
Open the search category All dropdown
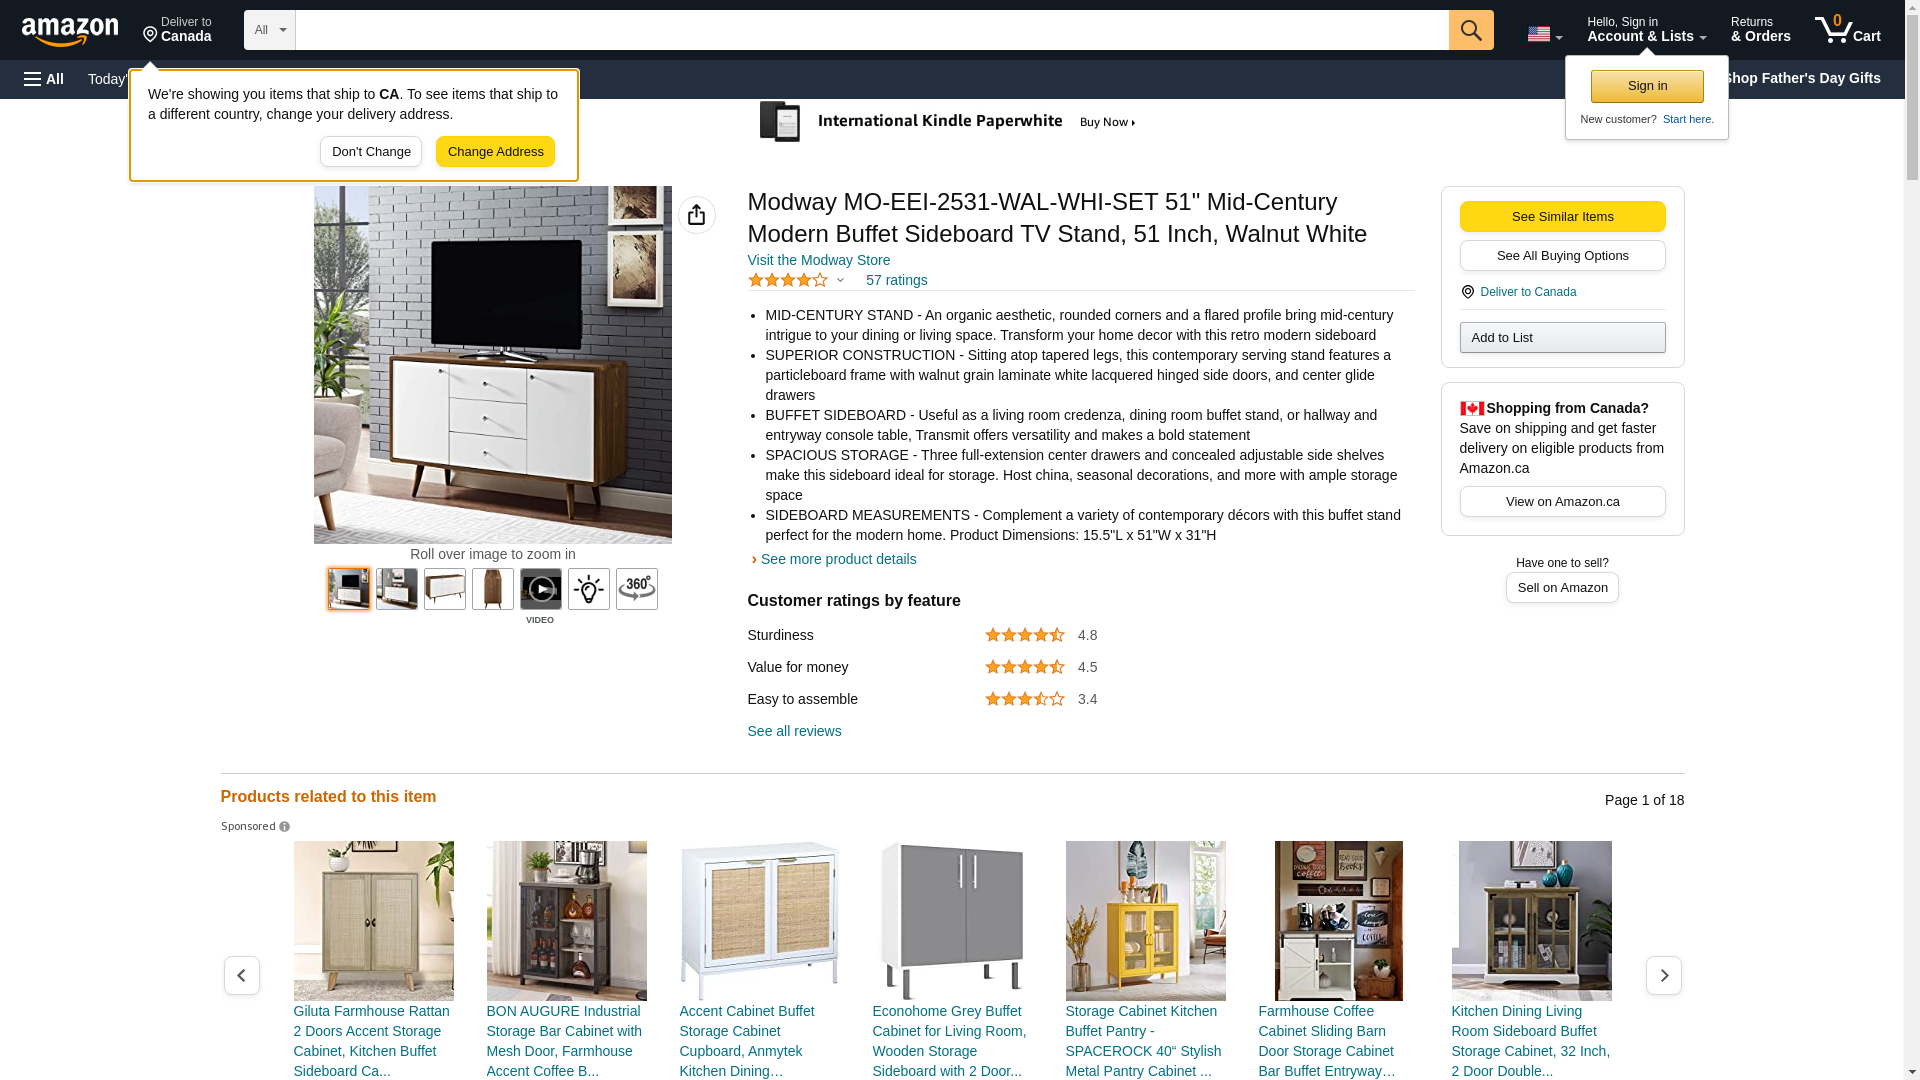(x=270, y=30)
